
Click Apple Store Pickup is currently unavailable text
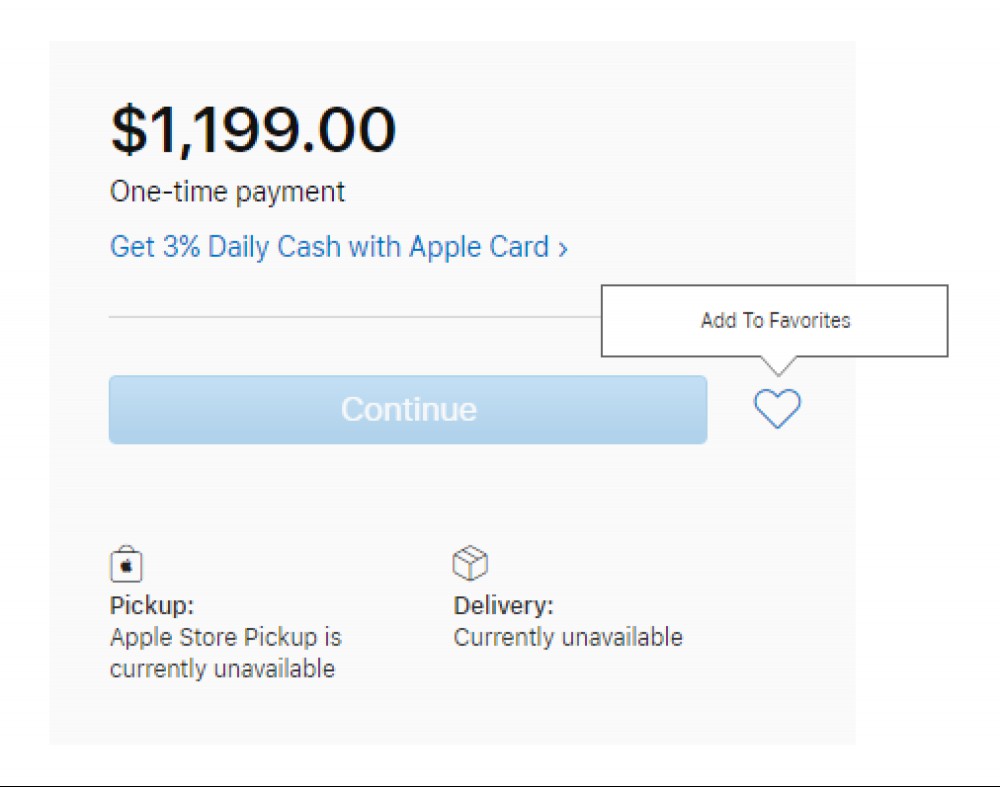pos(226,652)
